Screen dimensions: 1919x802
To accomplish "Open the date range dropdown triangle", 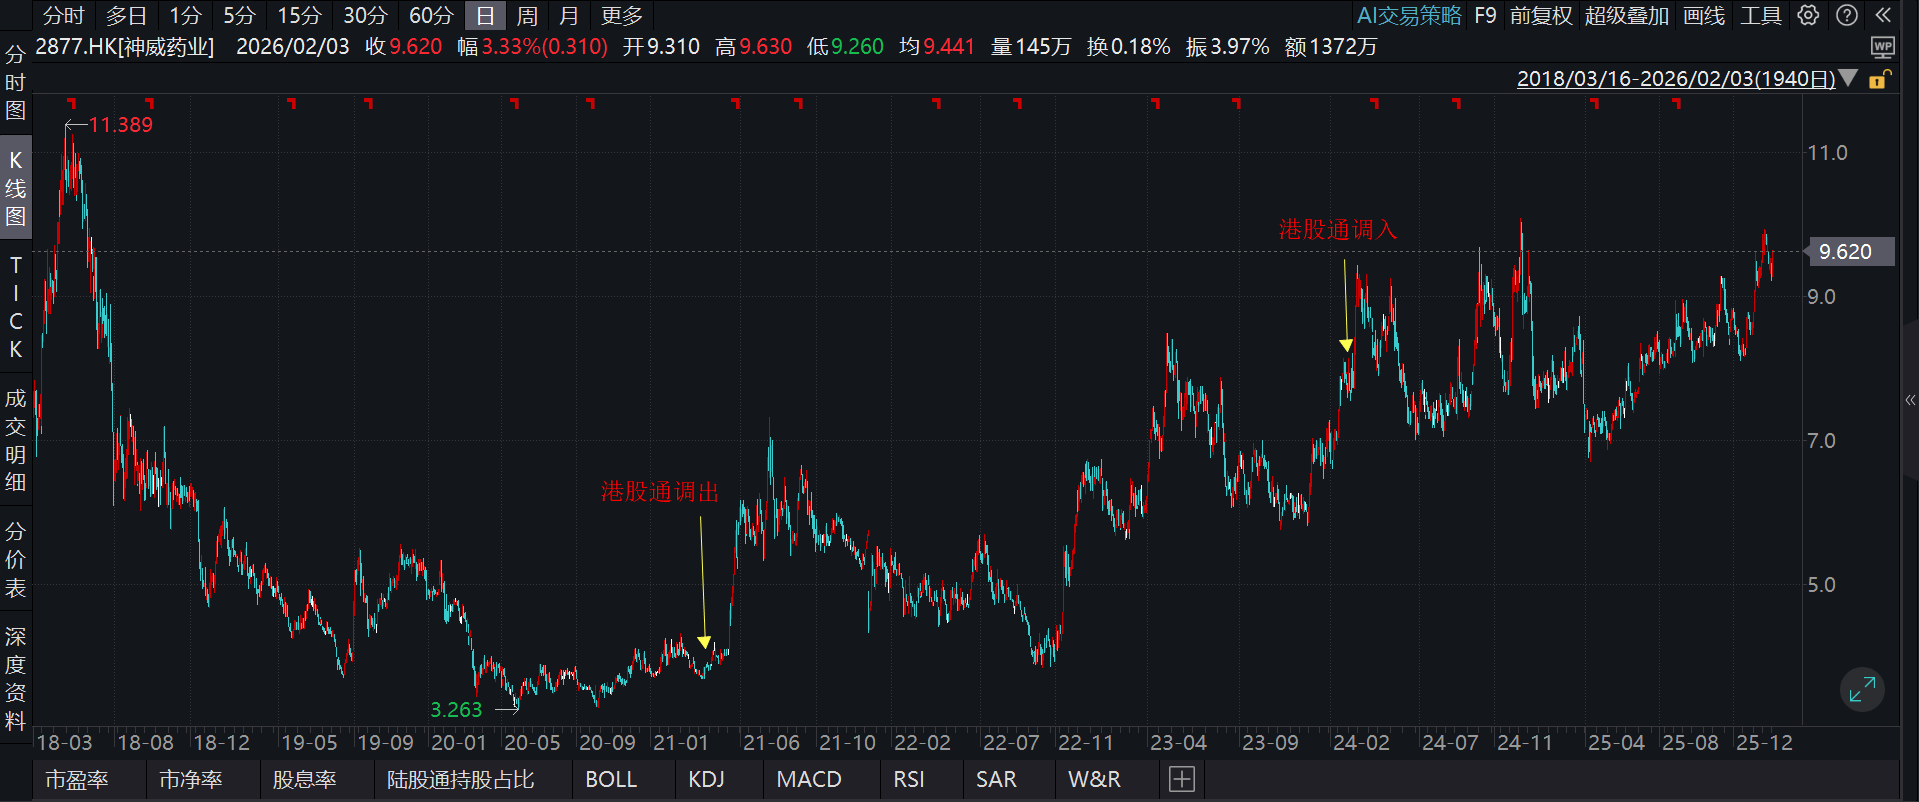I will [1848, 78].
